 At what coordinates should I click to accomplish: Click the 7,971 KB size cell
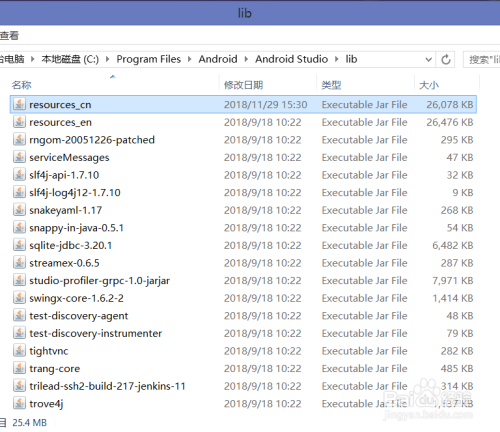click(x=453, y=281)
